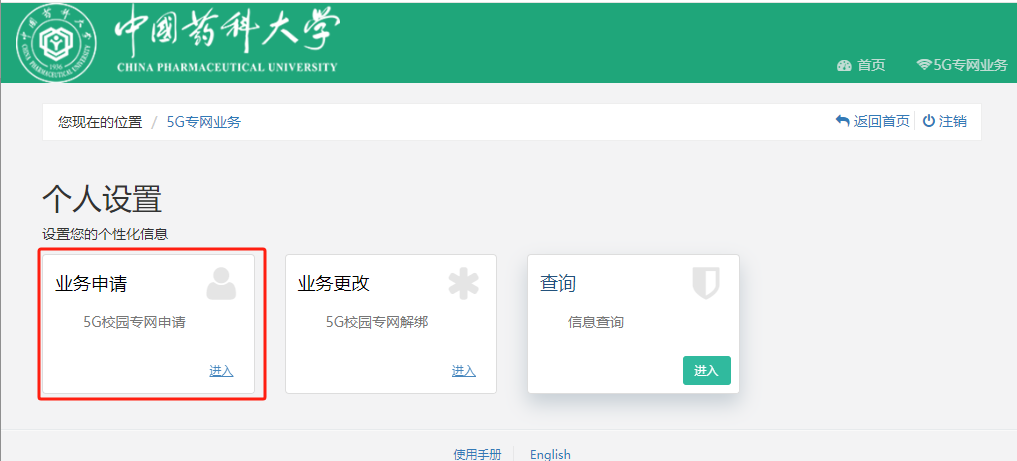The height and width of the screenshot is (461, 1017).
Task: Enter 业务更改 via its 进入 link
Action: pos(463,371)
